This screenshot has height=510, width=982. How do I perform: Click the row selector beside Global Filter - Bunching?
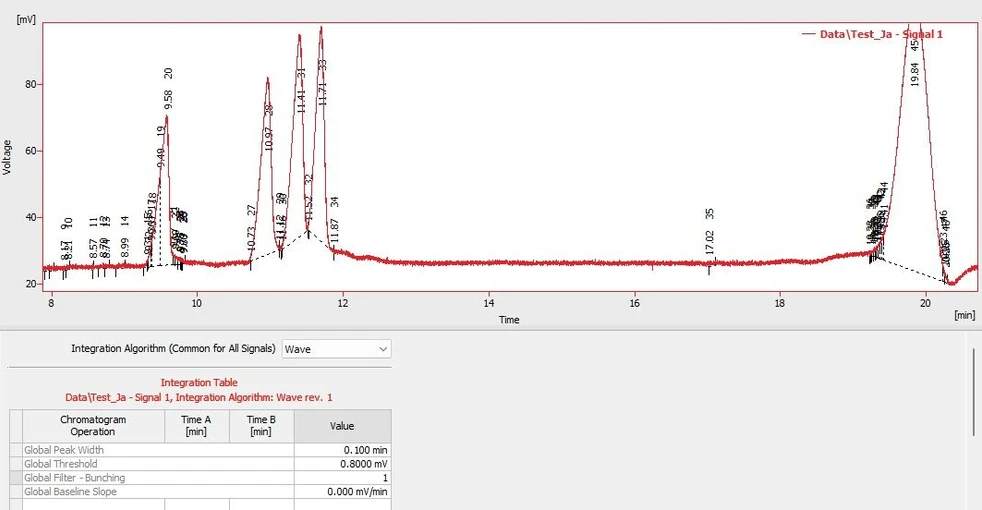point(16,477)
